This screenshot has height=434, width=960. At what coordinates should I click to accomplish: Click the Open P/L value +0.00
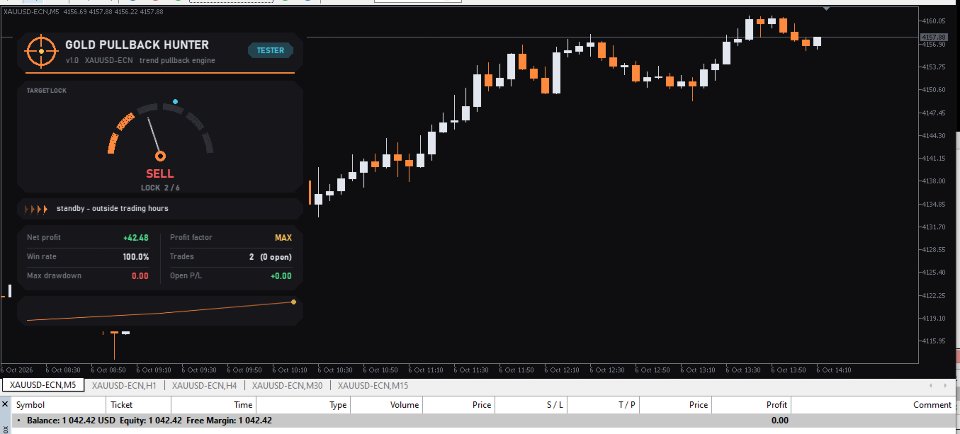tap(281, 276)
